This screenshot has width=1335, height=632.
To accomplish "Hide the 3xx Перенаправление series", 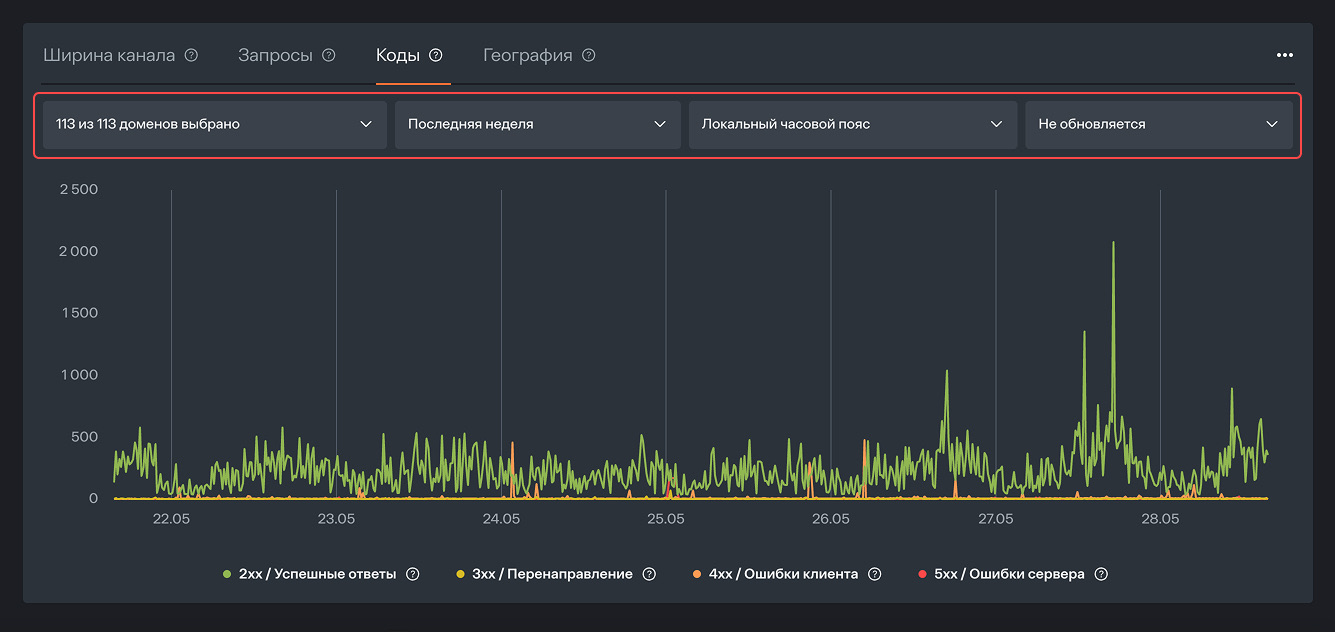I will pyautogui.click(x=551, y=574).
